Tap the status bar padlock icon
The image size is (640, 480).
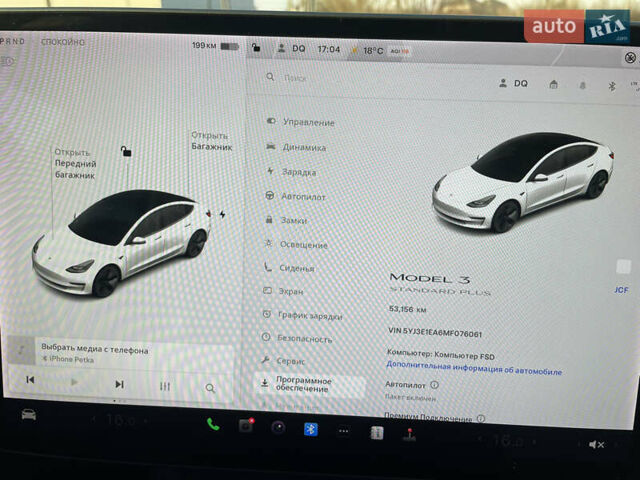(x=256, y=48)
